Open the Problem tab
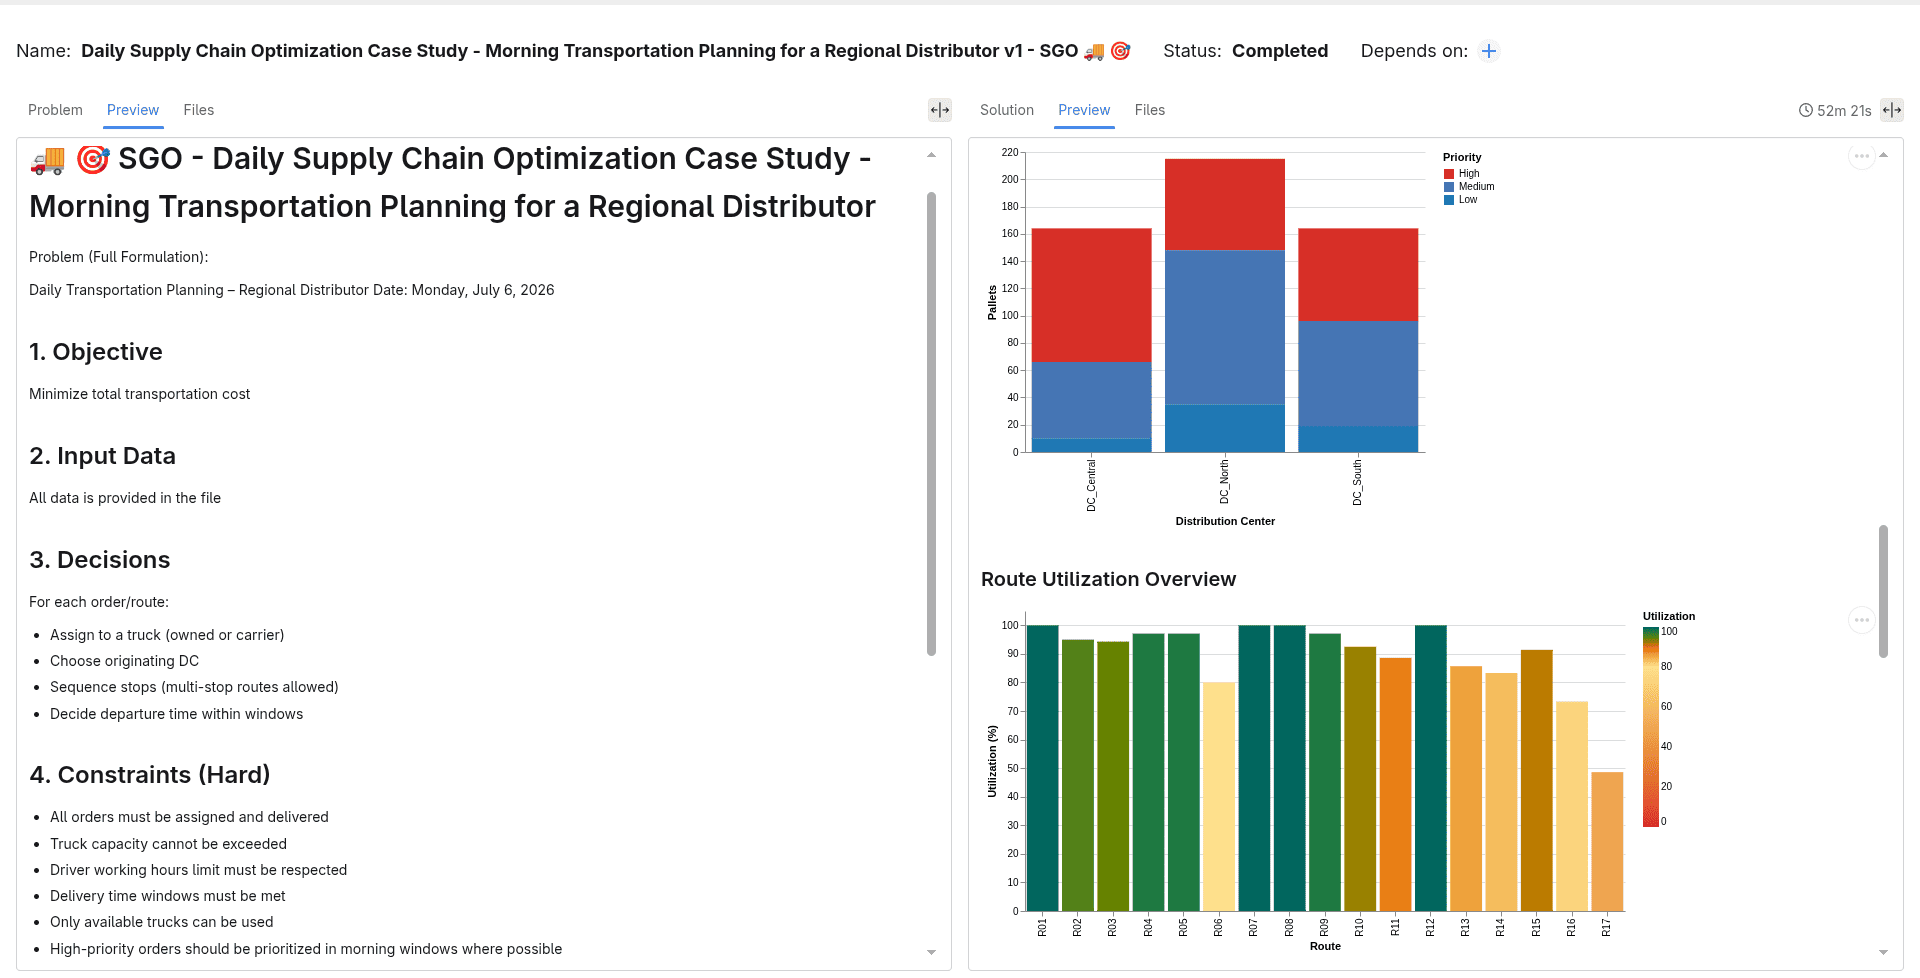Image resolution: width=1920 pixels, height=978 pixels. tap(55, 110)
